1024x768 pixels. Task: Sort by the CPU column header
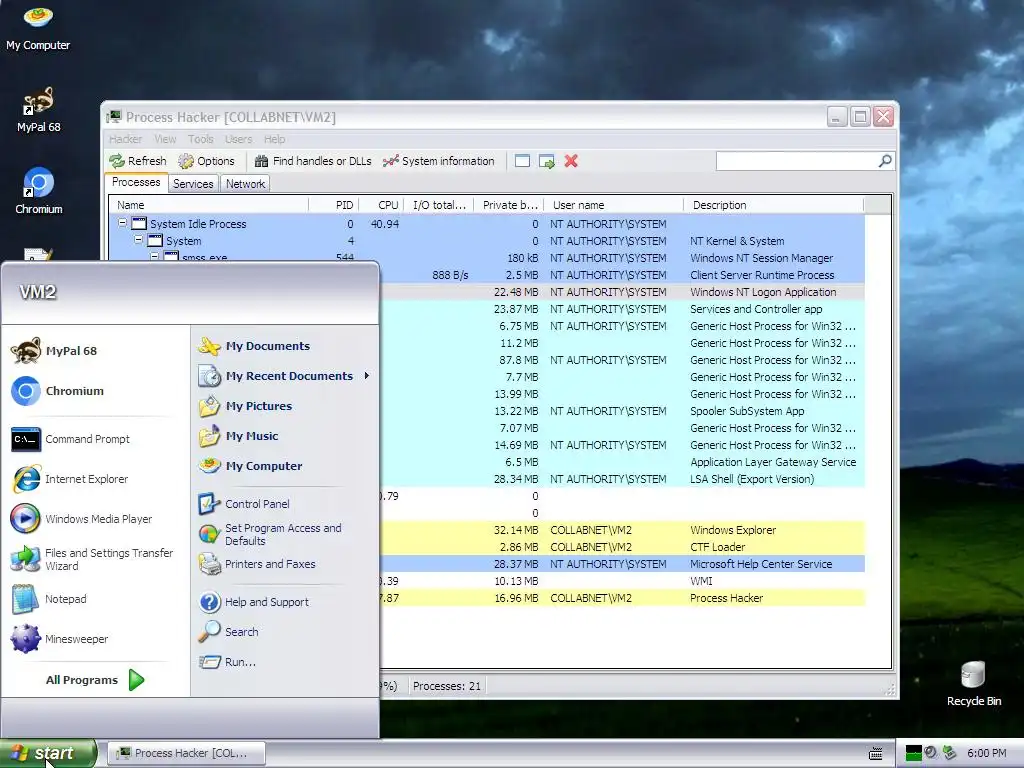[x=381, y=205]
